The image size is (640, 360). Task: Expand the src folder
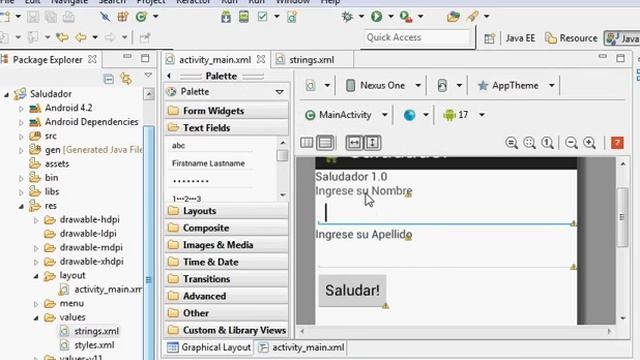pyautogui.click(x=21, y=136)
